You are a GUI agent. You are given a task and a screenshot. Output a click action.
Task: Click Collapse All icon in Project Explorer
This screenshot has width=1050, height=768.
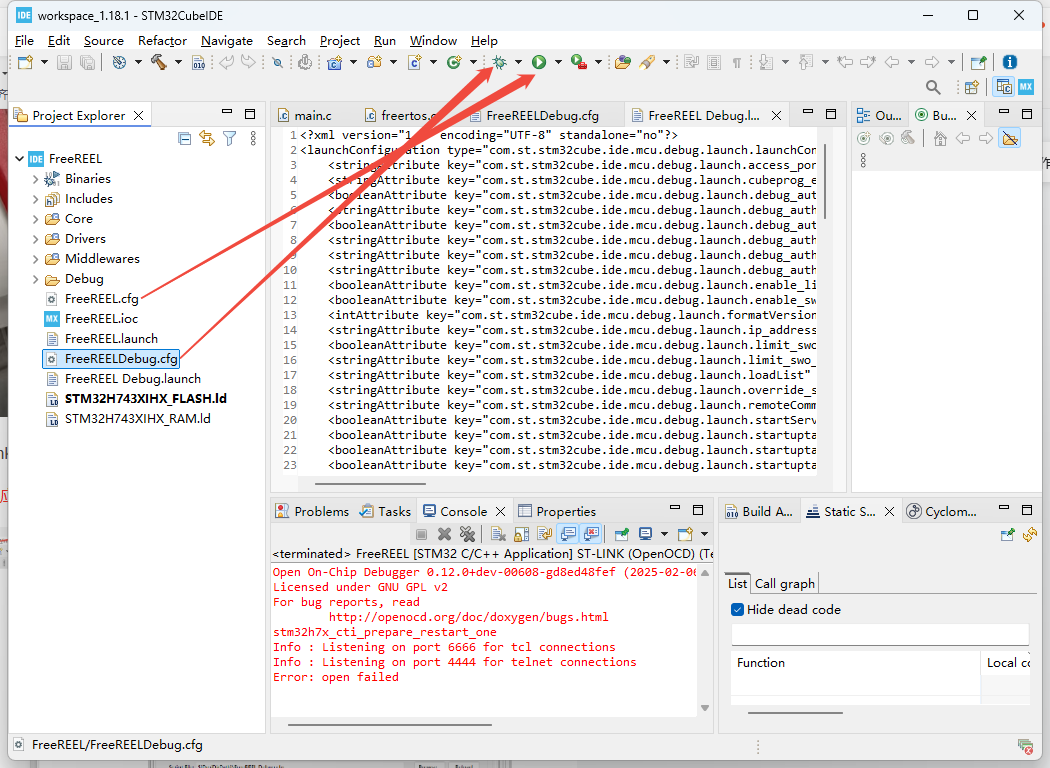(184, 138)
